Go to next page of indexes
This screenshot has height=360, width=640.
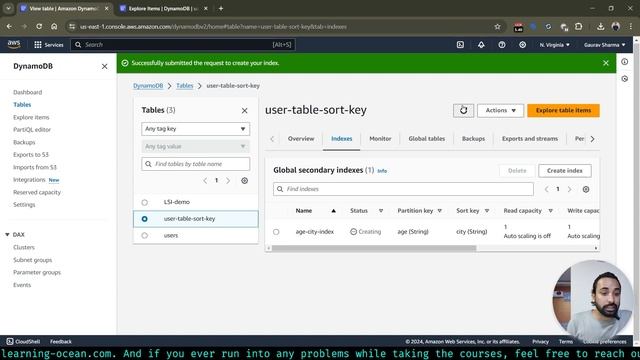point(569,189)
